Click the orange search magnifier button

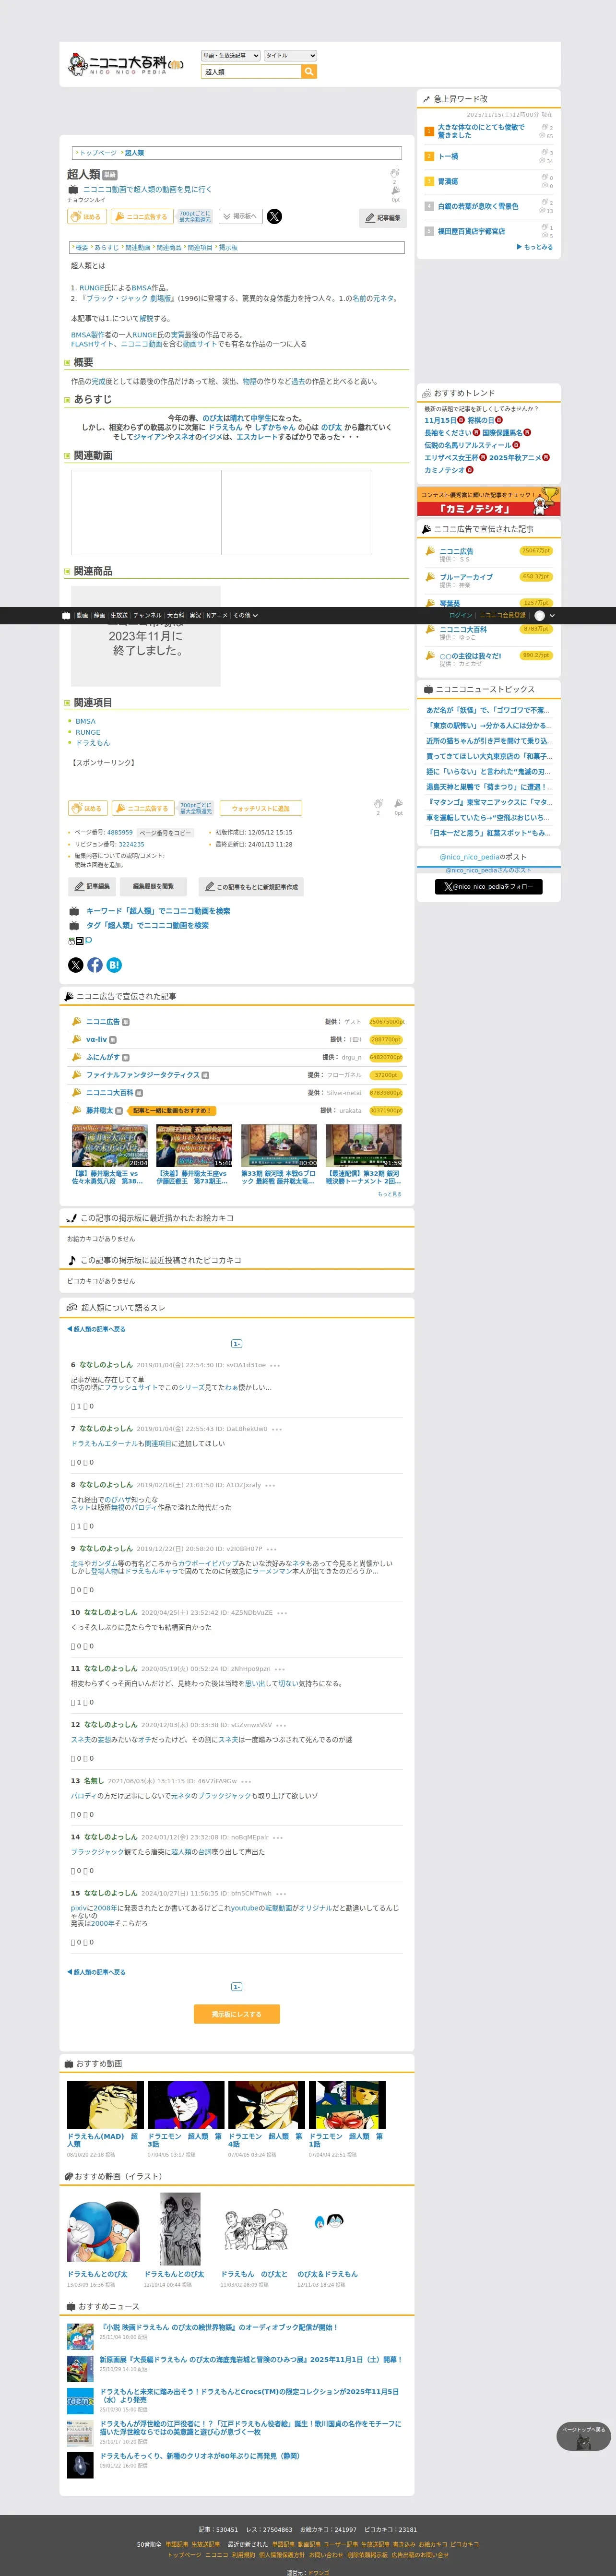[309, 72]
